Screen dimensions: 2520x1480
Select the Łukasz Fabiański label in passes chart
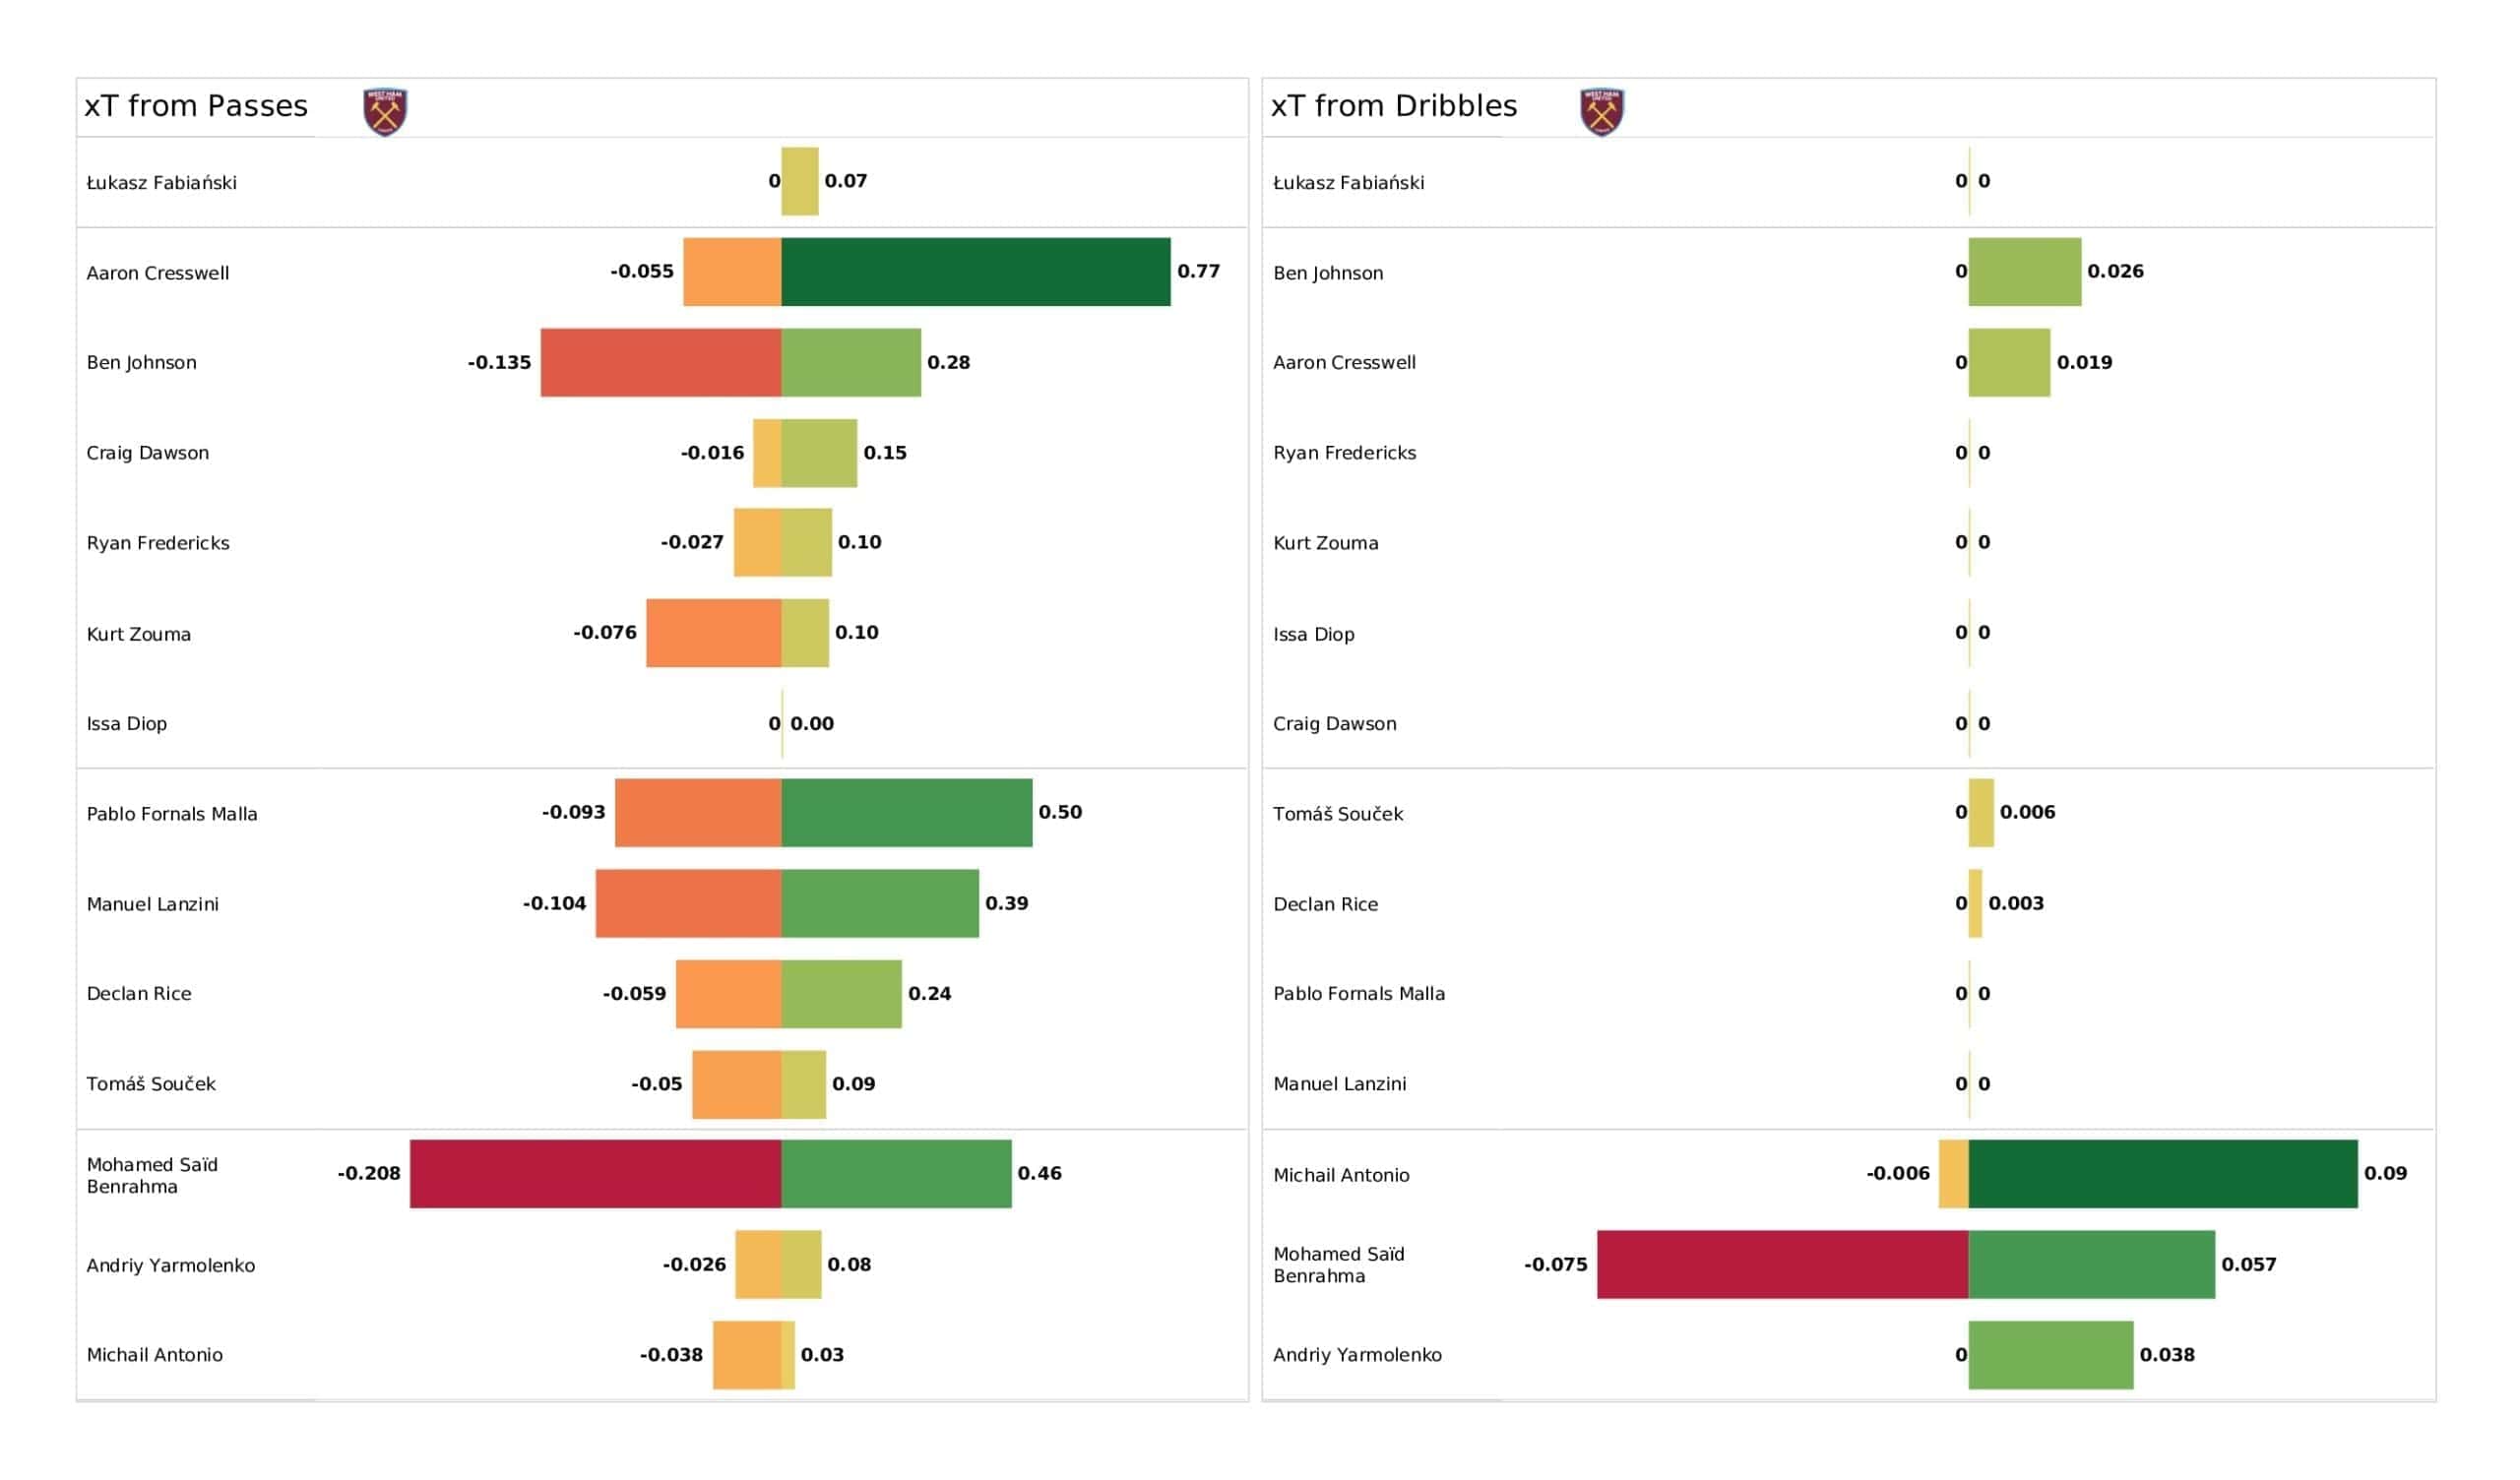pos(161,183)
